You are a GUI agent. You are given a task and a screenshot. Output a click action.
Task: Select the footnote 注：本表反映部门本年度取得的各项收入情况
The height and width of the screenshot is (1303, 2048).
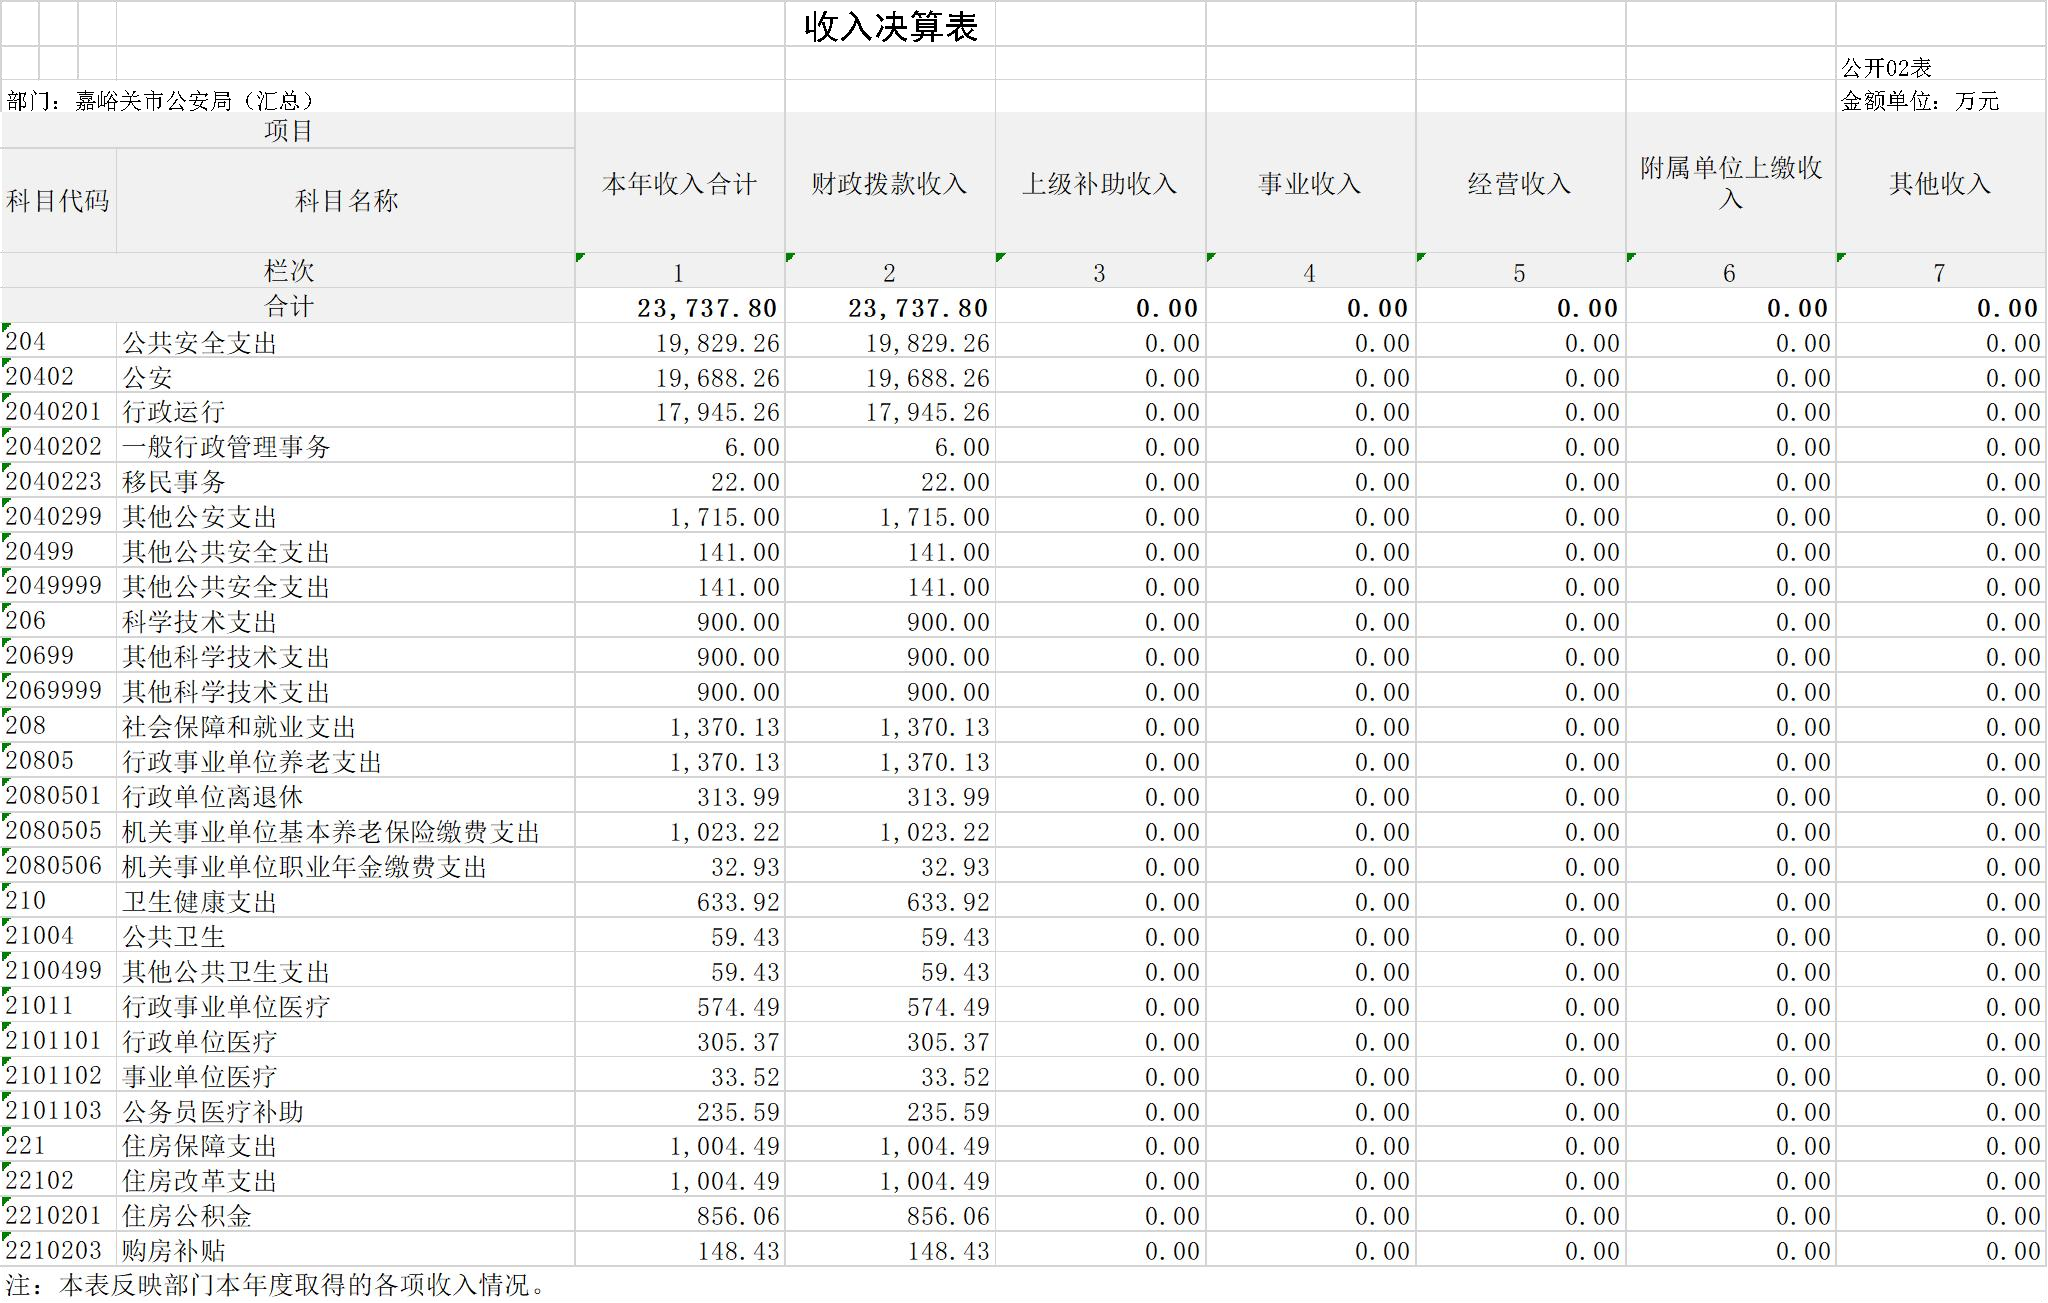pyautogui.click(x=275, y=1285)
